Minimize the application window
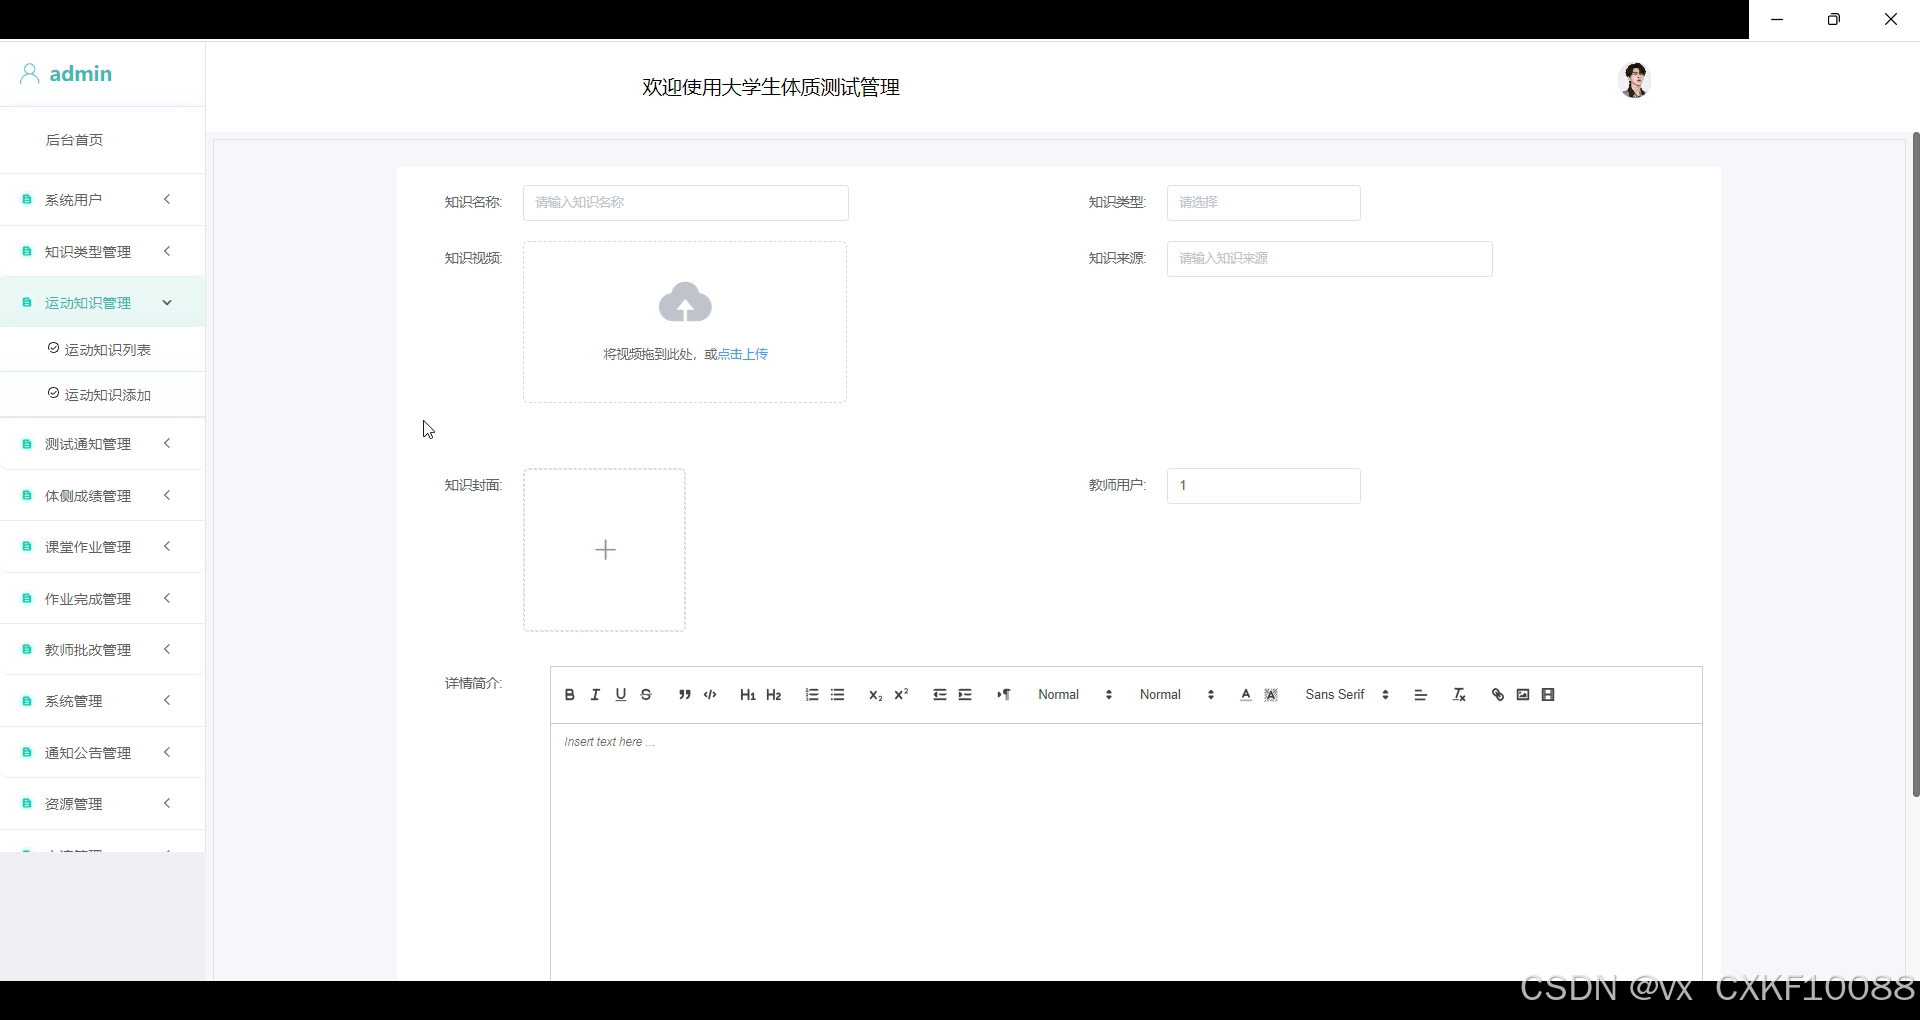Viewport: 1920px width, 1020px height. pos(1777,19)
